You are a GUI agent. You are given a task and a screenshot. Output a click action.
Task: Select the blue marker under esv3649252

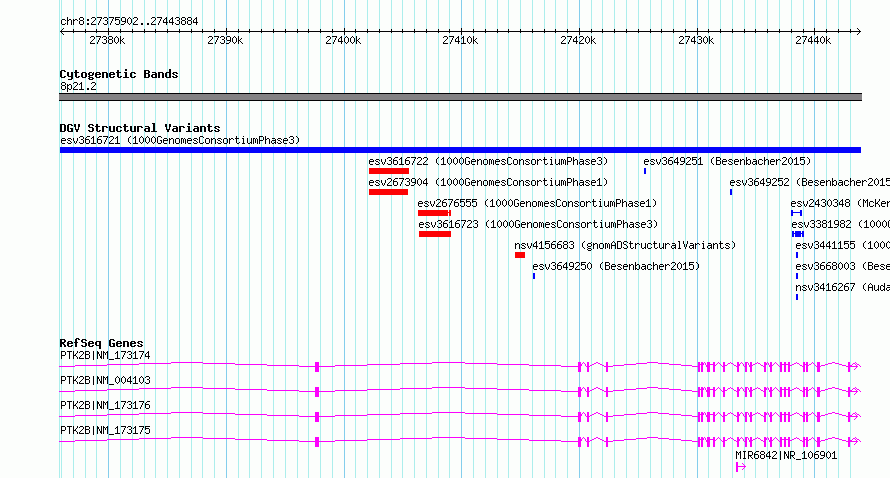point(731,192)
